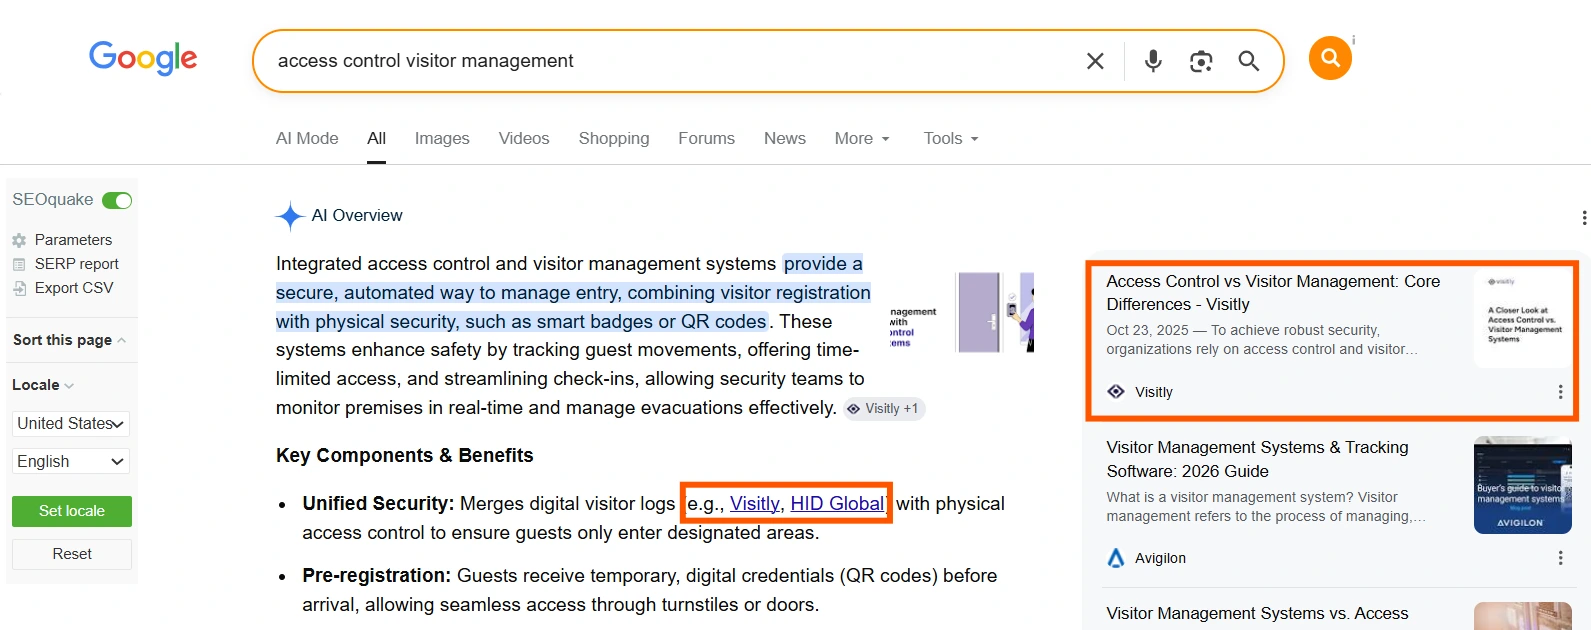Collapse the Sort this page section

(x=70, y=340)
